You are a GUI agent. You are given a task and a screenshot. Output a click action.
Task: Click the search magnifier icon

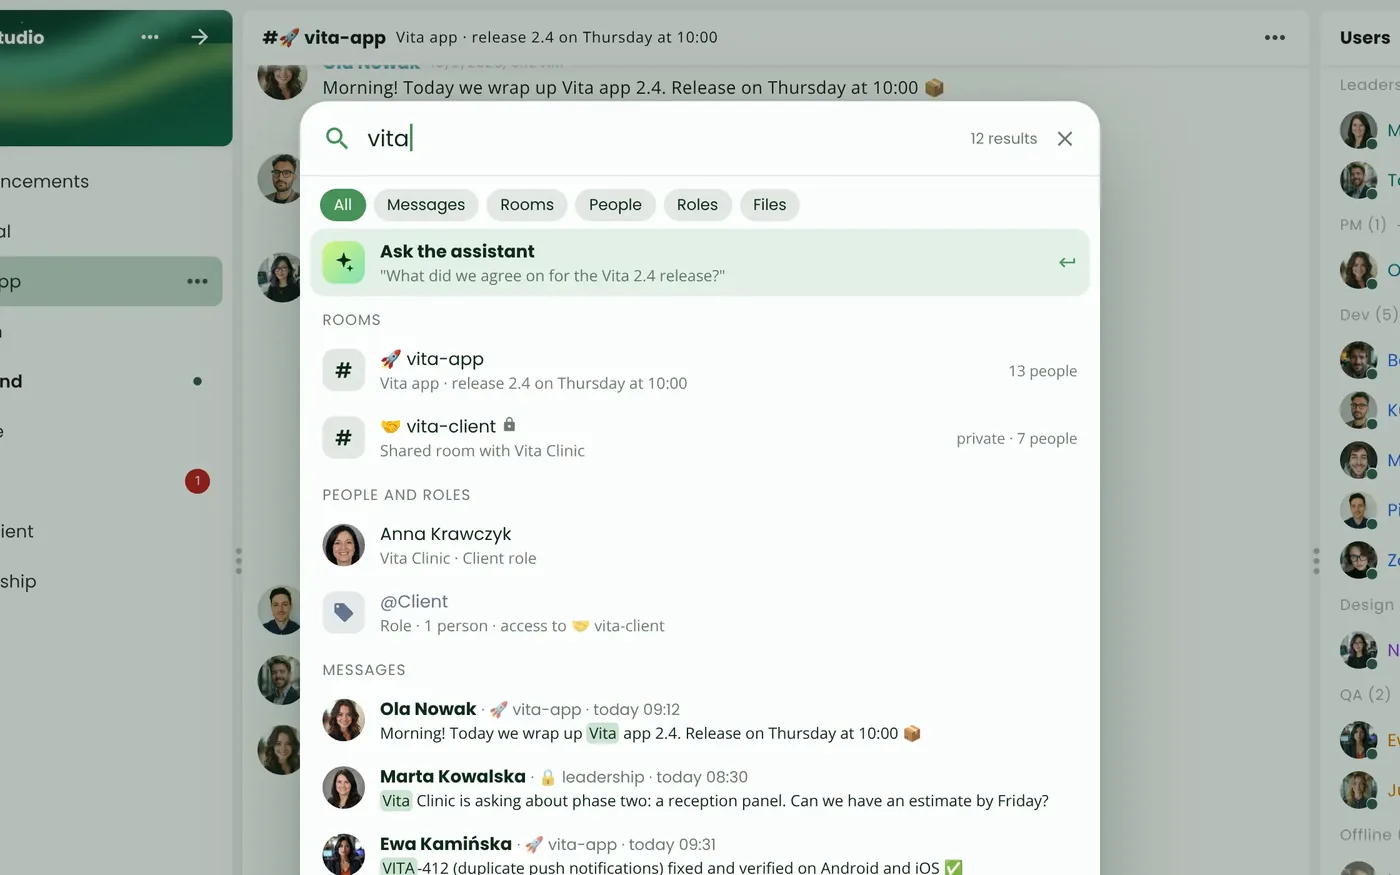click(337, 138)
